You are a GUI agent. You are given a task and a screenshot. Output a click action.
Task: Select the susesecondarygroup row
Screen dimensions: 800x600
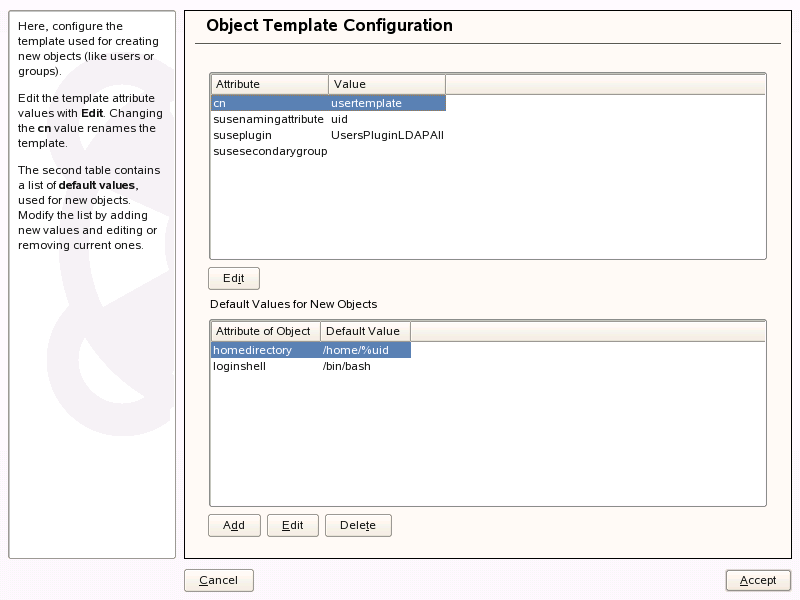(x=329, y=152)
